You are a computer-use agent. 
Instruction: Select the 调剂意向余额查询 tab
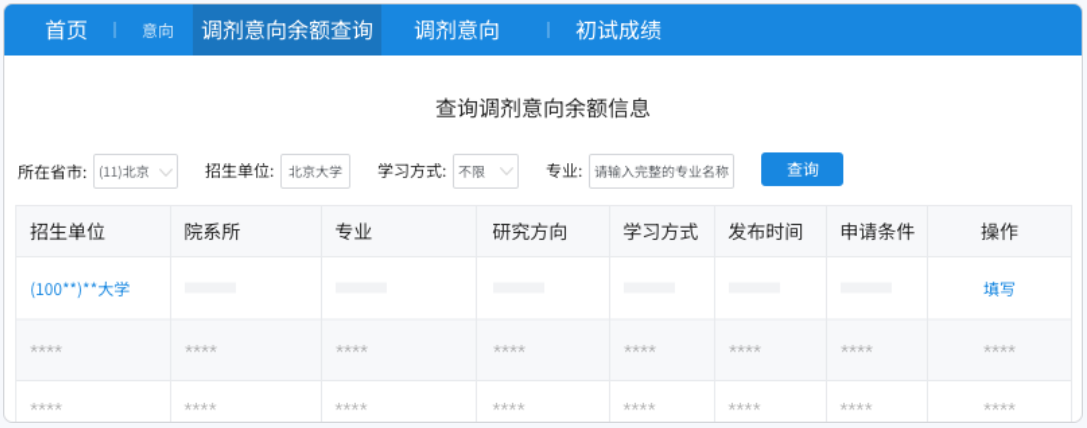tap(287, 30)
